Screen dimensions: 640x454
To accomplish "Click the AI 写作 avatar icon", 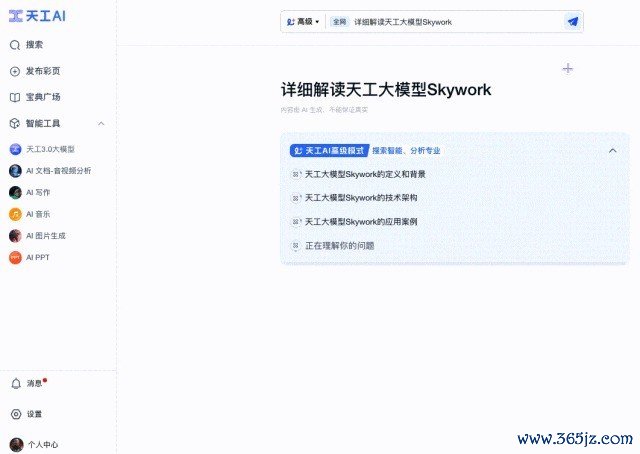I will [x=15, y=192].
